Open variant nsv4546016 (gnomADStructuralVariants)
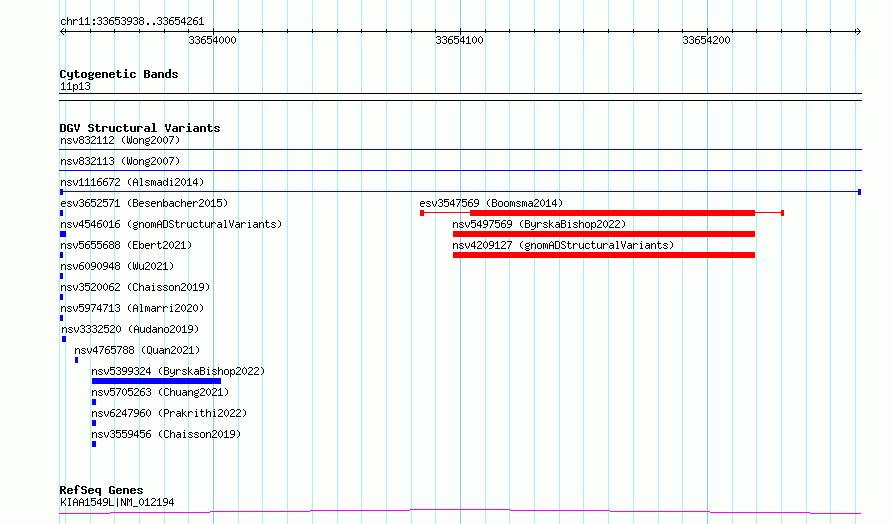The height and width of the screenshot is (524, 890). tap(171, 224)
